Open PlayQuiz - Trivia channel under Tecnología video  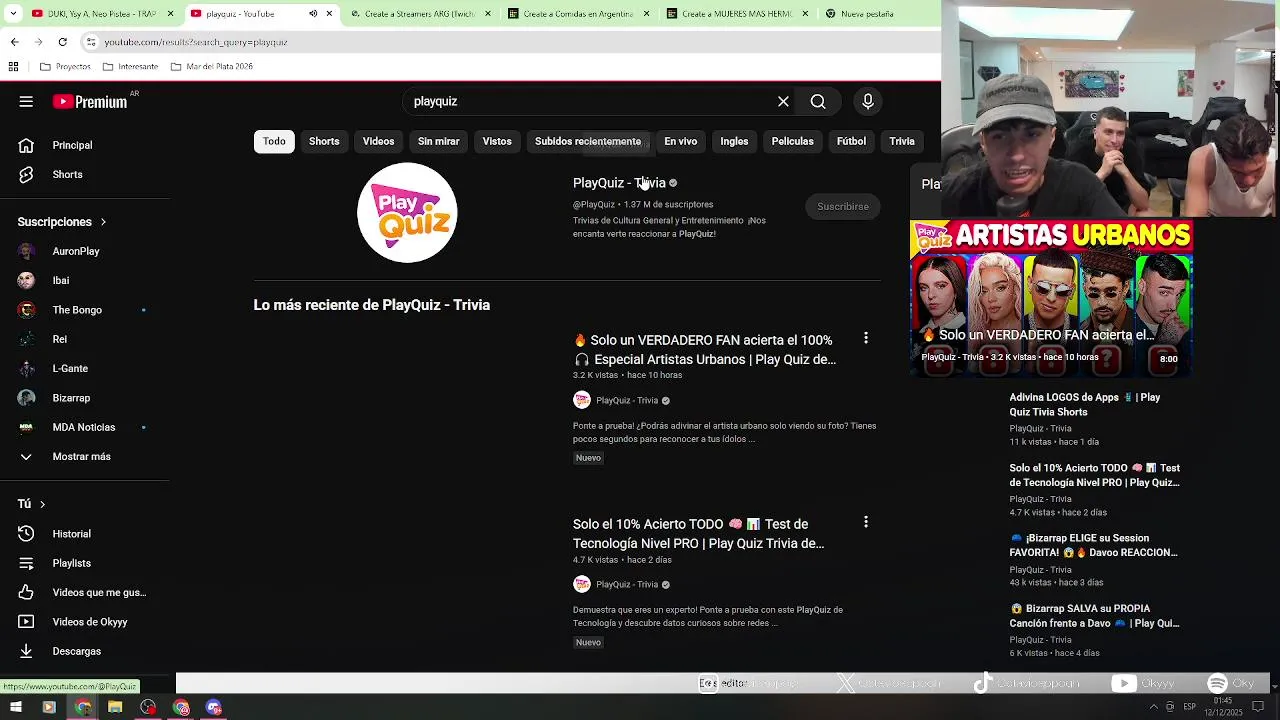[627, 584]
